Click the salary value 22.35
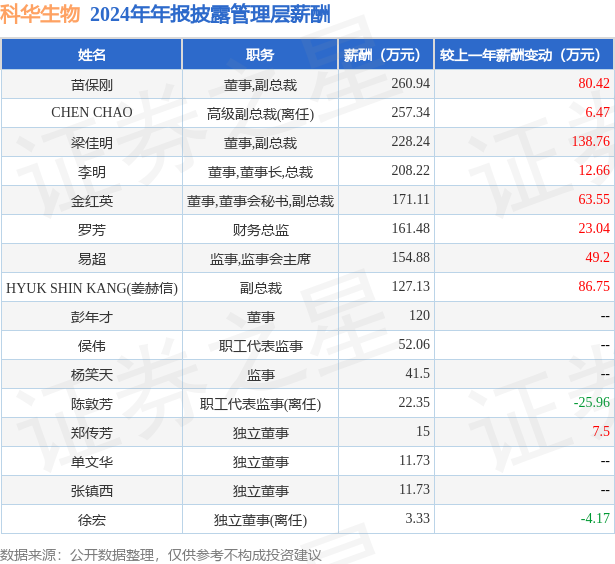The image size is (615, 564). coord(414,402)
